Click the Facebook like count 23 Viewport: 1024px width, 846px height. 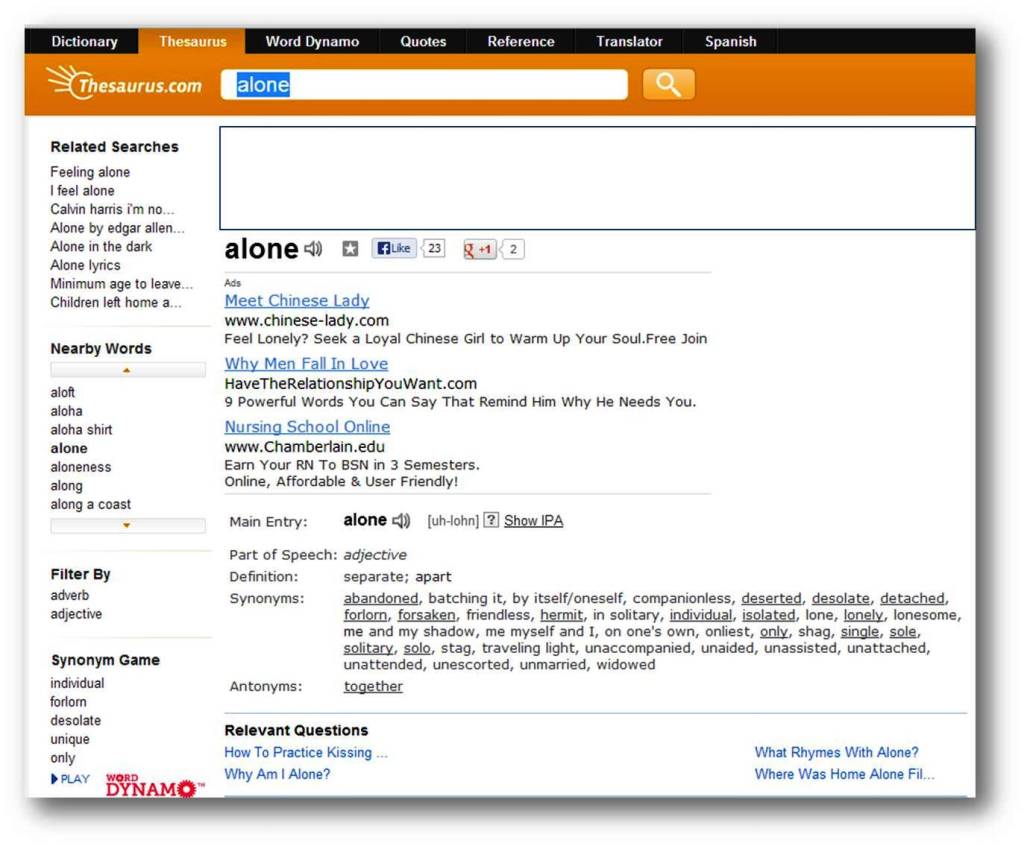(434, 248)
